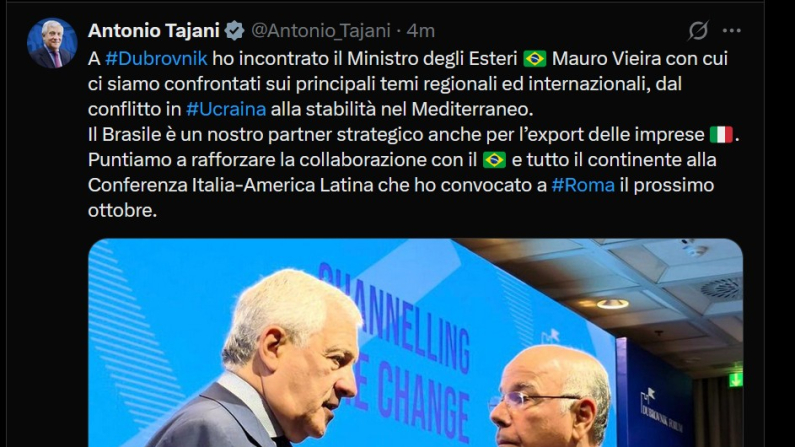795x447 pixels.
Task: Click the 4m post timestamp
Action: point(421,31)
